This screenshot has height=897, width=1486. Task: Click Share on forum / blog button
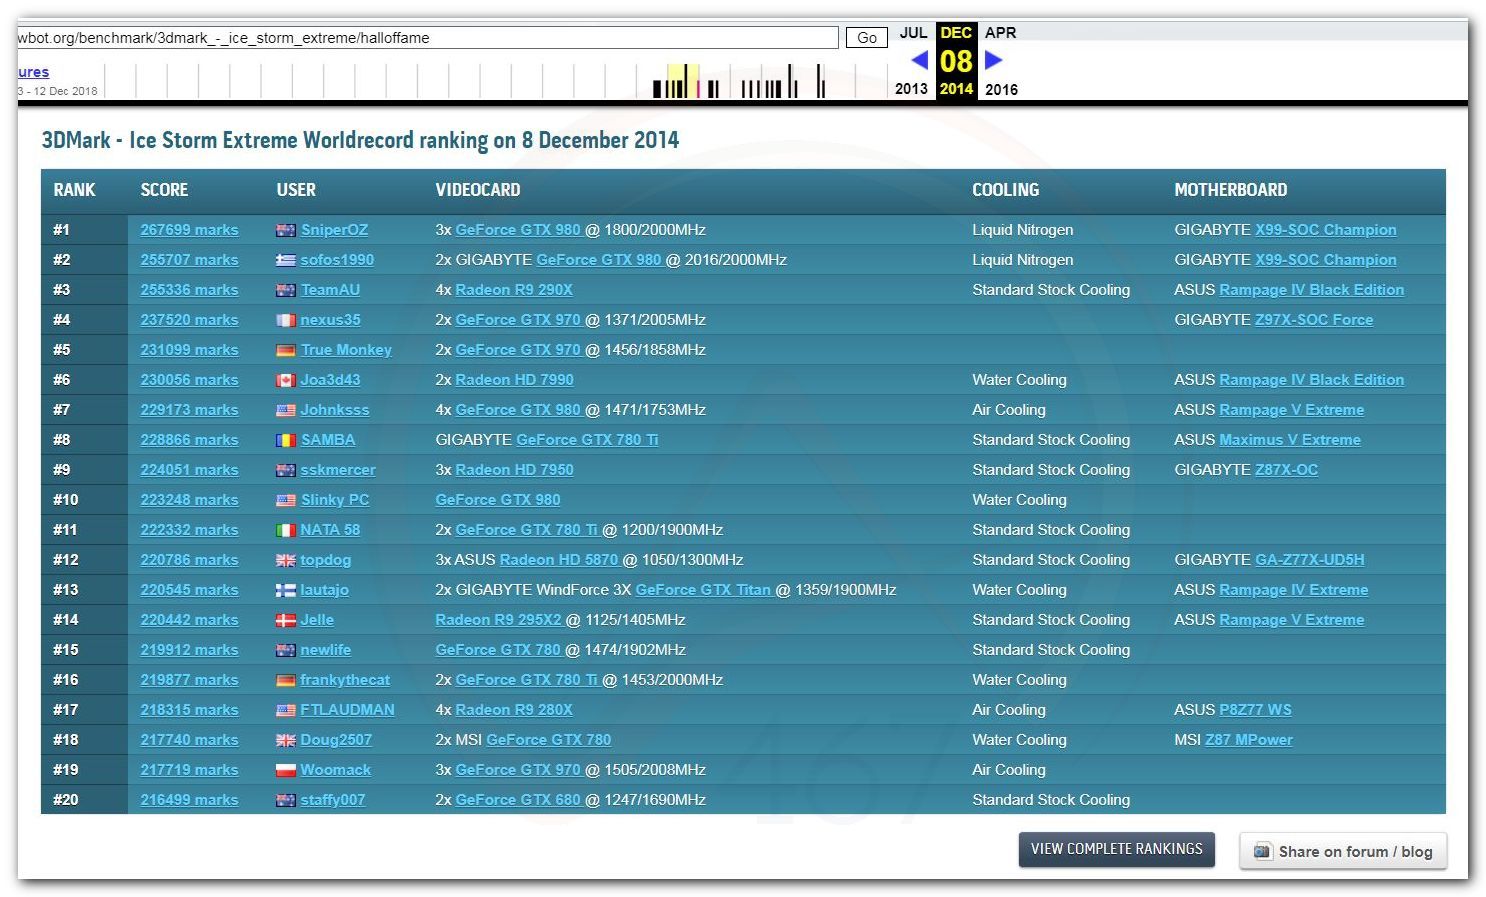[x=1343, y=851]
